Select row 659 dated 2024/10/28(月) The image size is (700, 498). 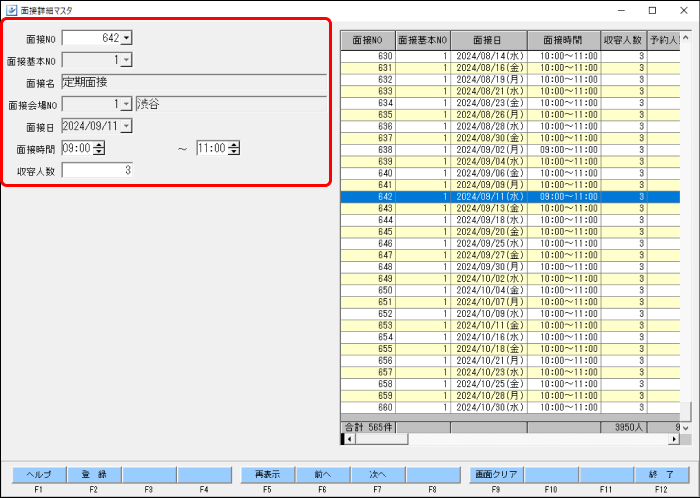tap(510, 395)
